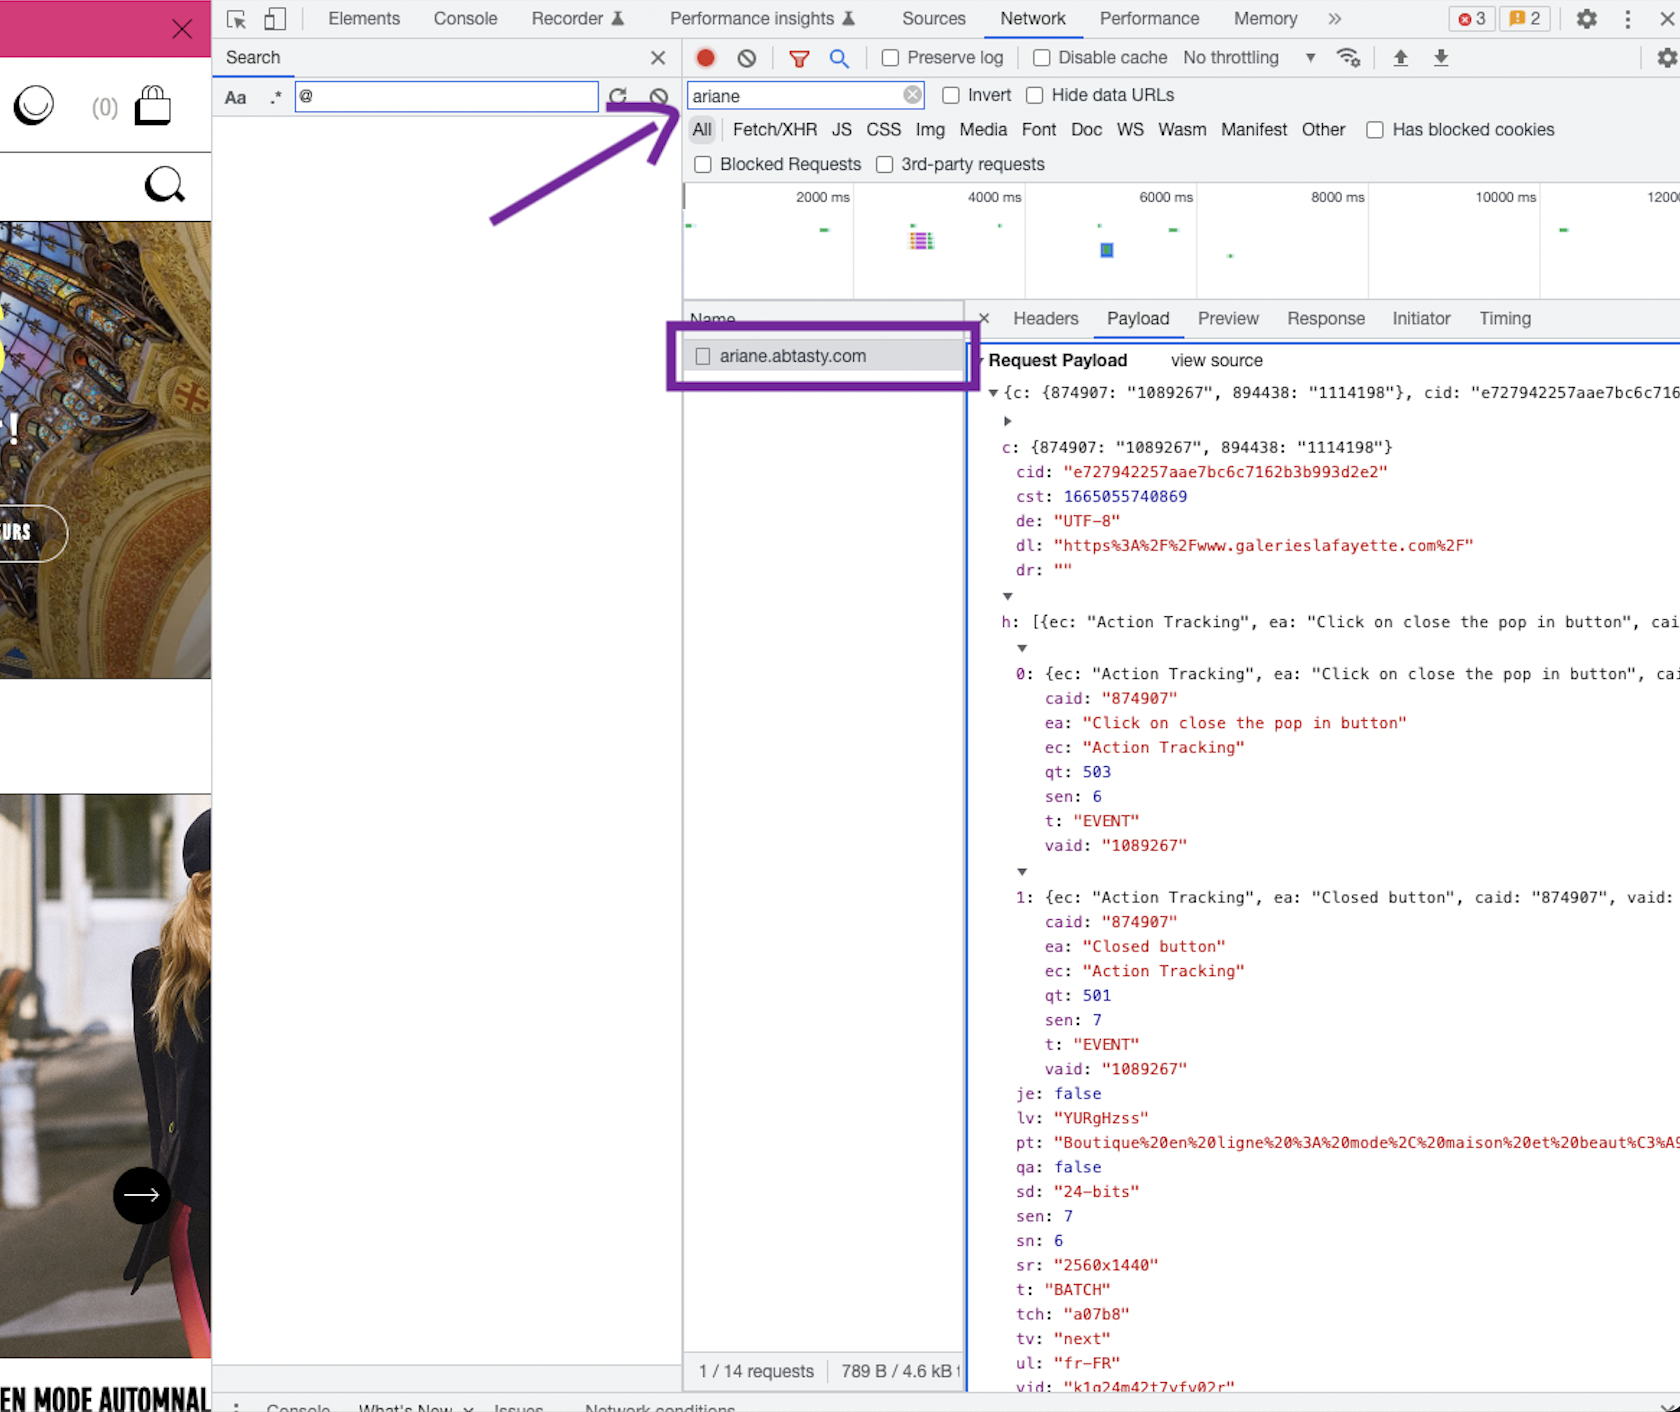
Task: Enable the Disable cache checkbox
Action: (x=1041, y=58)
